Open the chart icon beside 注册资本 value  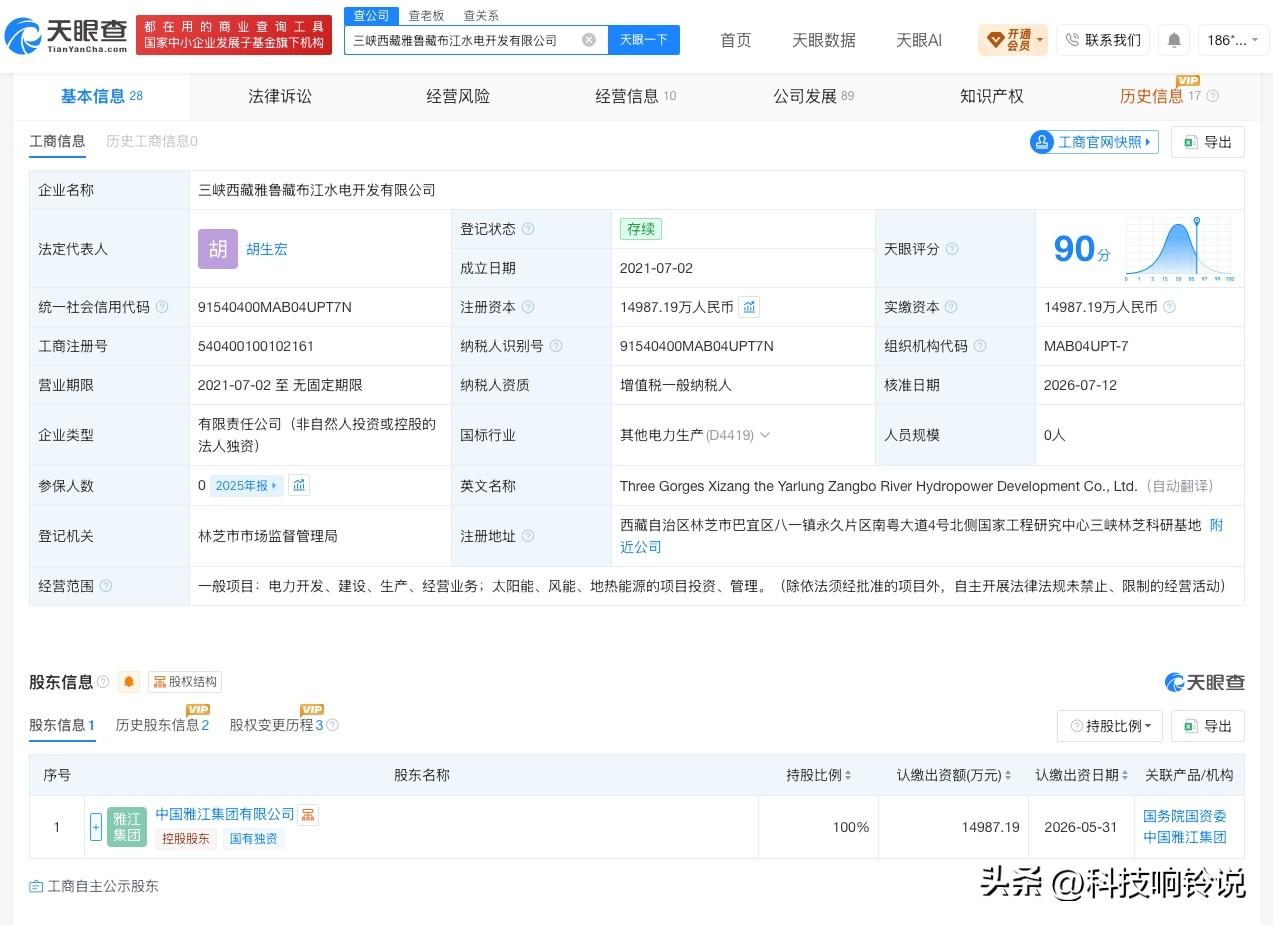[749, 307]
